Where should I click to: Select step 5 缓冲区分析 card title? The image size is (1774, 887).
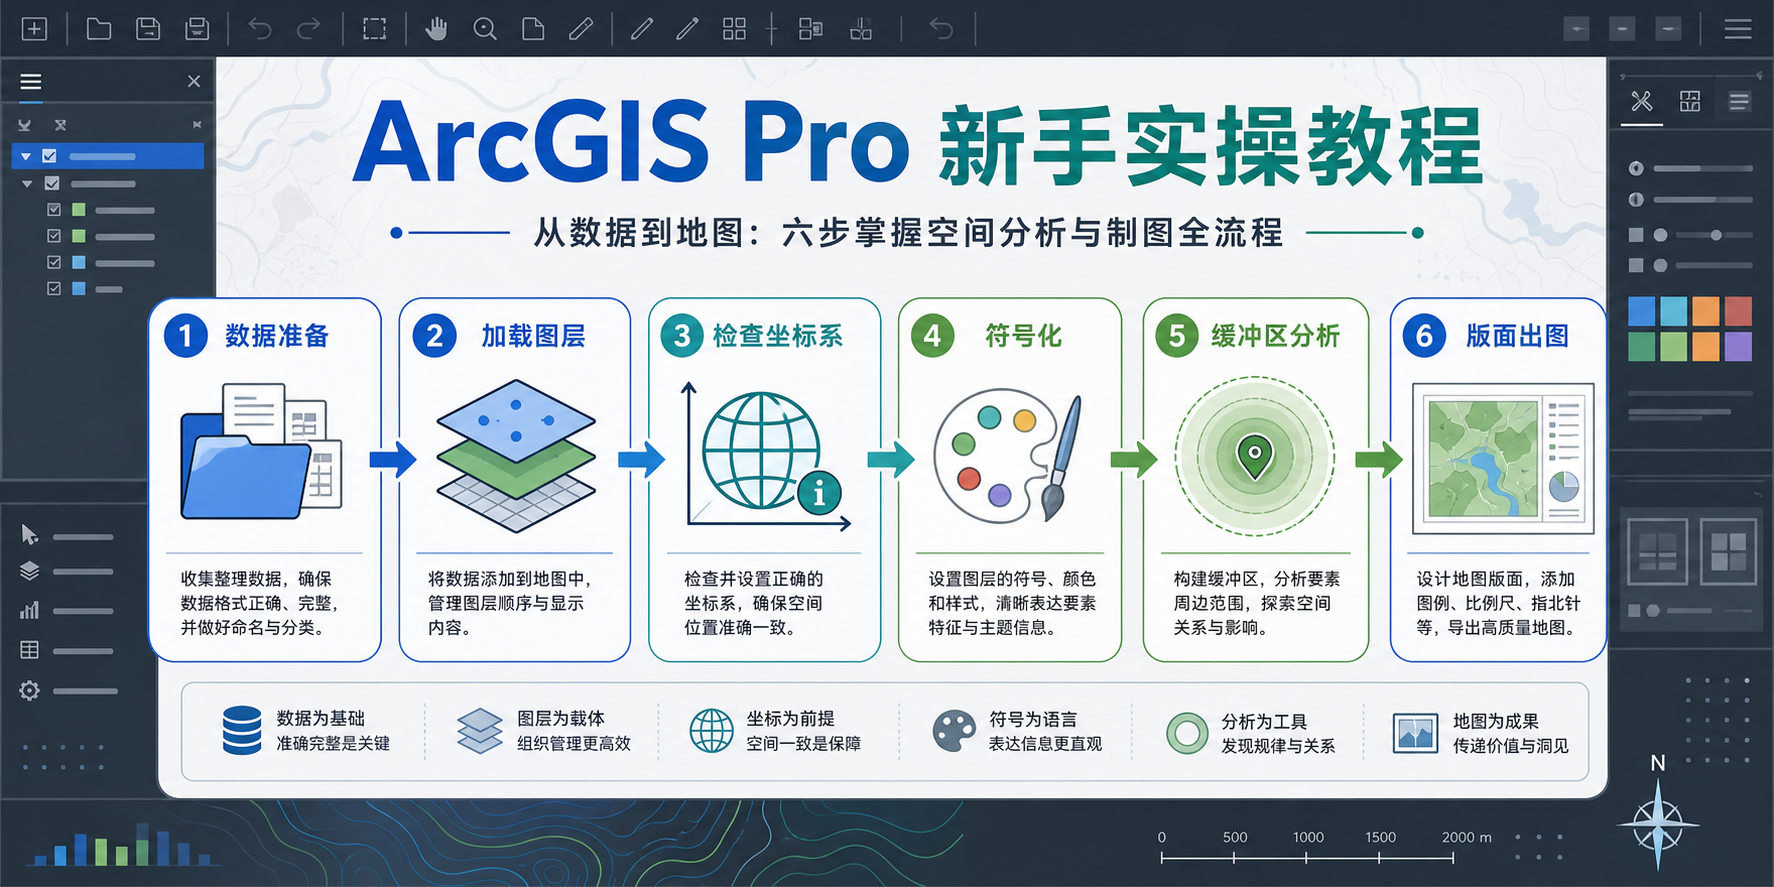1275,336
